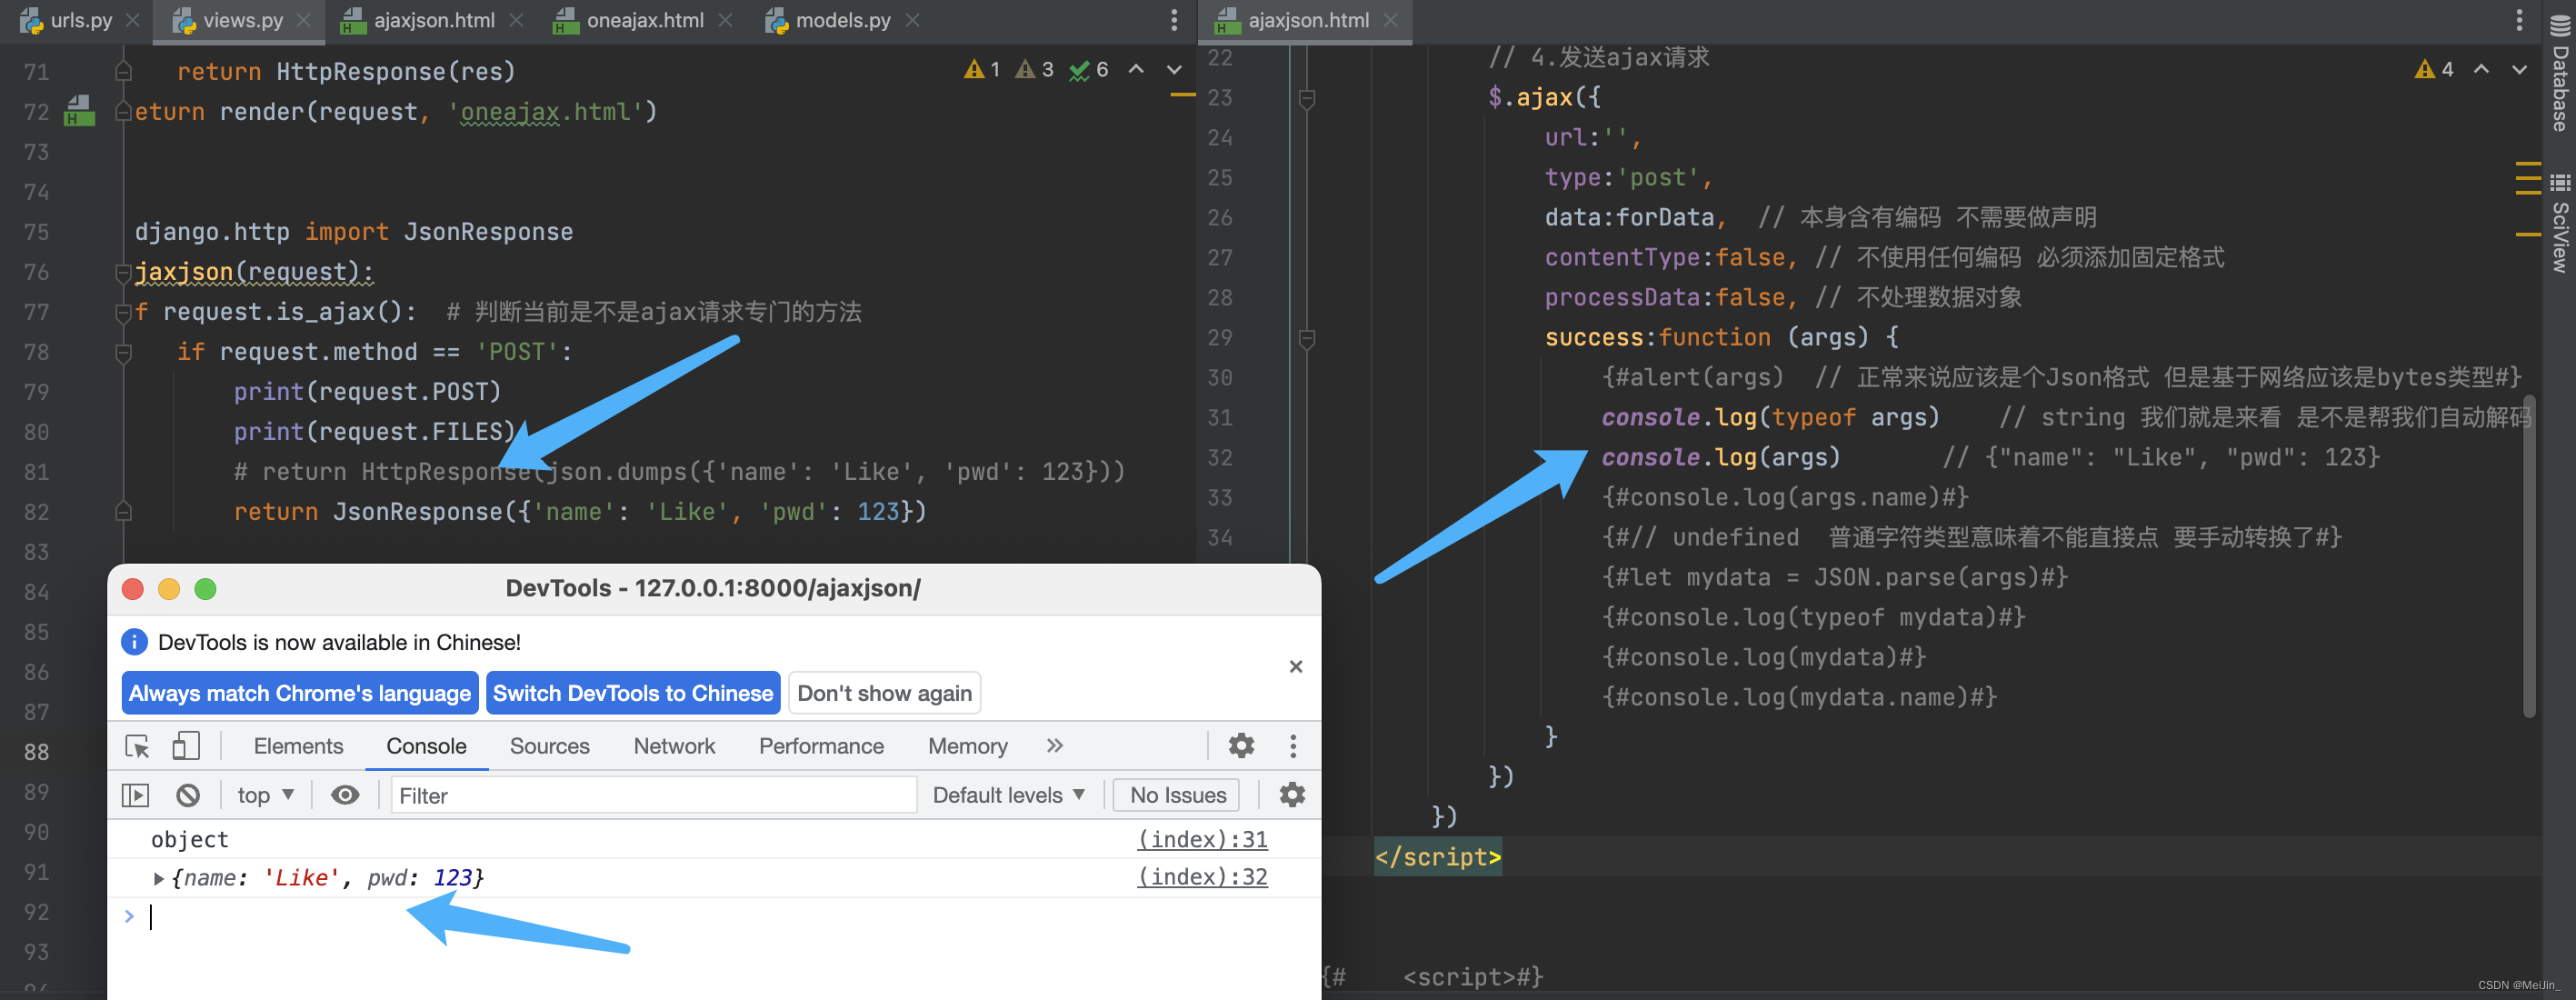Show more DevTools tabs
2576x1000 pixels.
pos(1054,746)
